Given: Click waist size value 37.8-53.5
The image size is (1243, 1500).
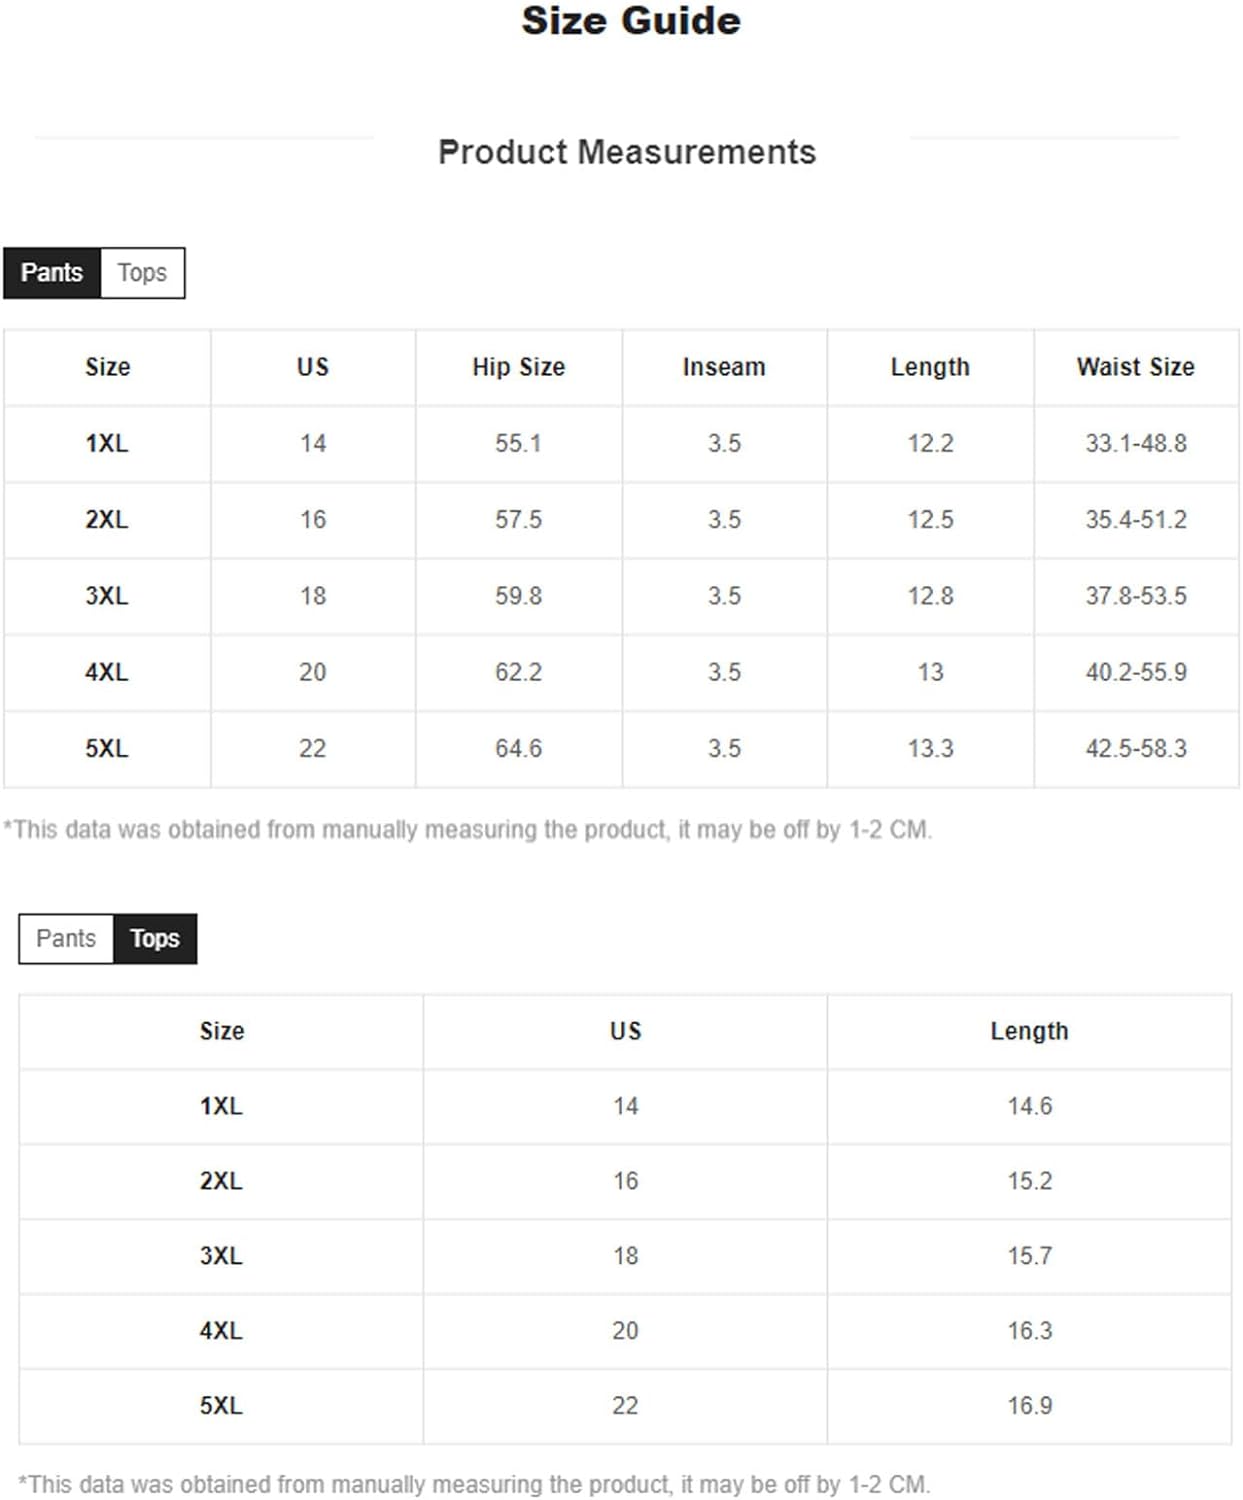Looking at the screenshot, I should point(1136,596).
